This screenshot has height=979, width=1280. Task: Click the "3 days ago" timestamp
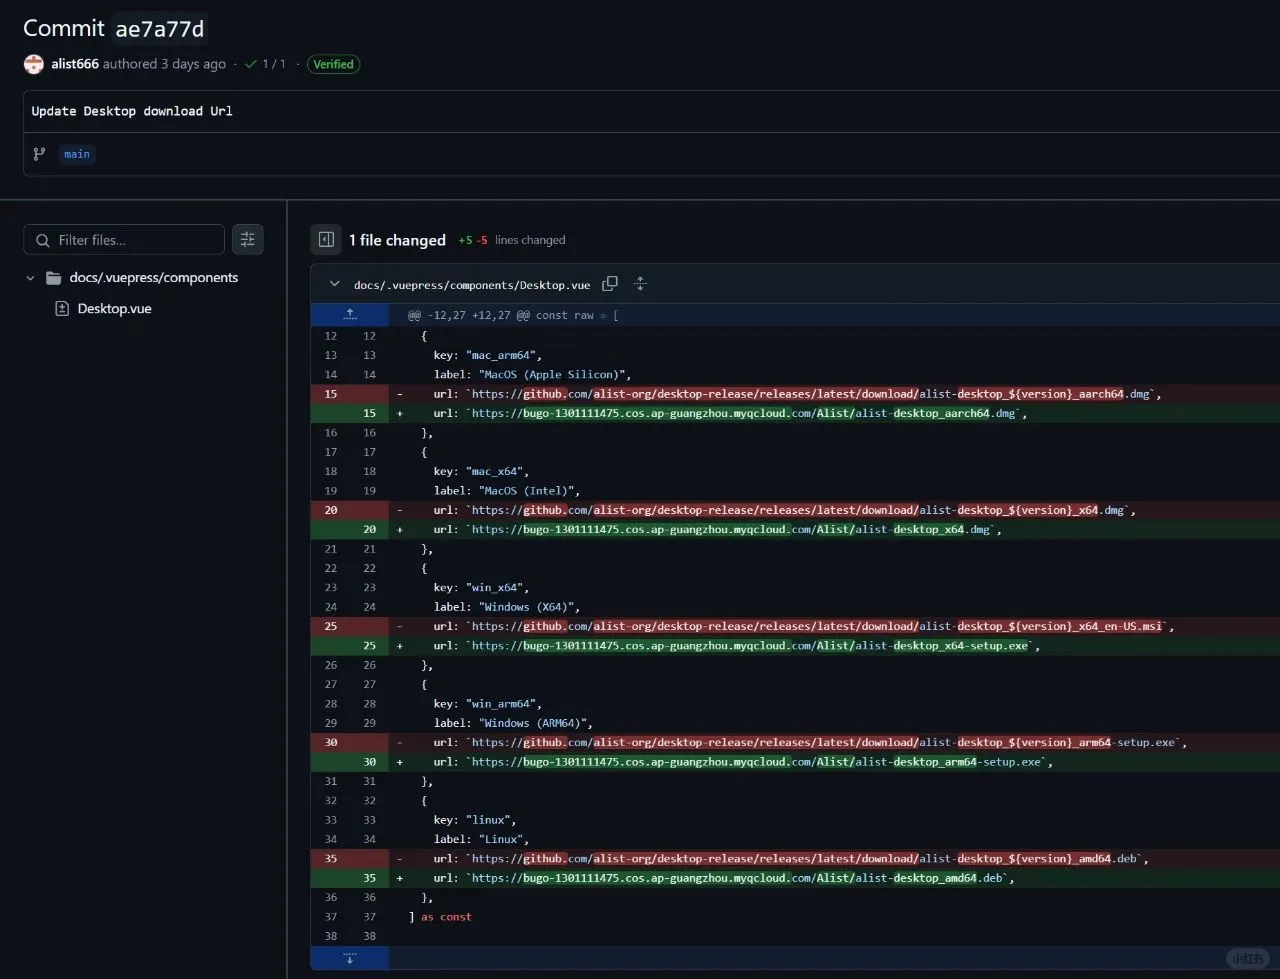coord(194,64)
